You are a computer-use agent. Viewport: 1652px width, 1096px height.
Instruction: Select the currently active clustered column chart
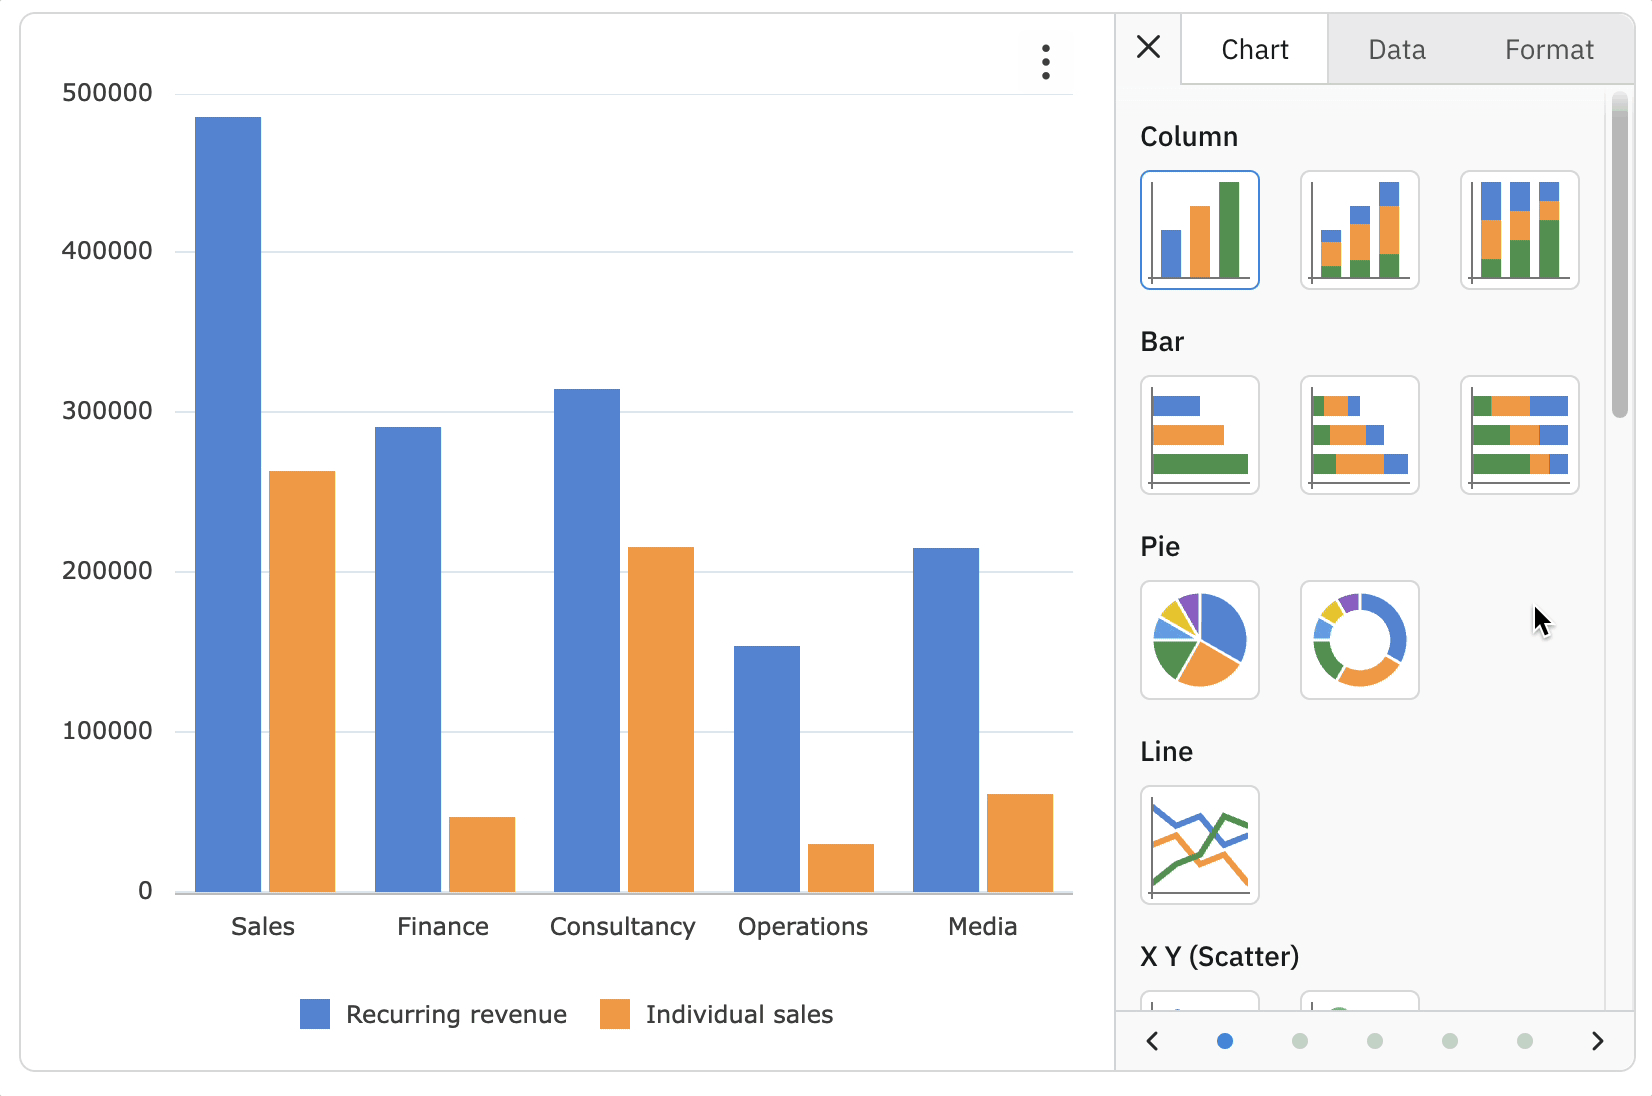tap(1199, 230)
